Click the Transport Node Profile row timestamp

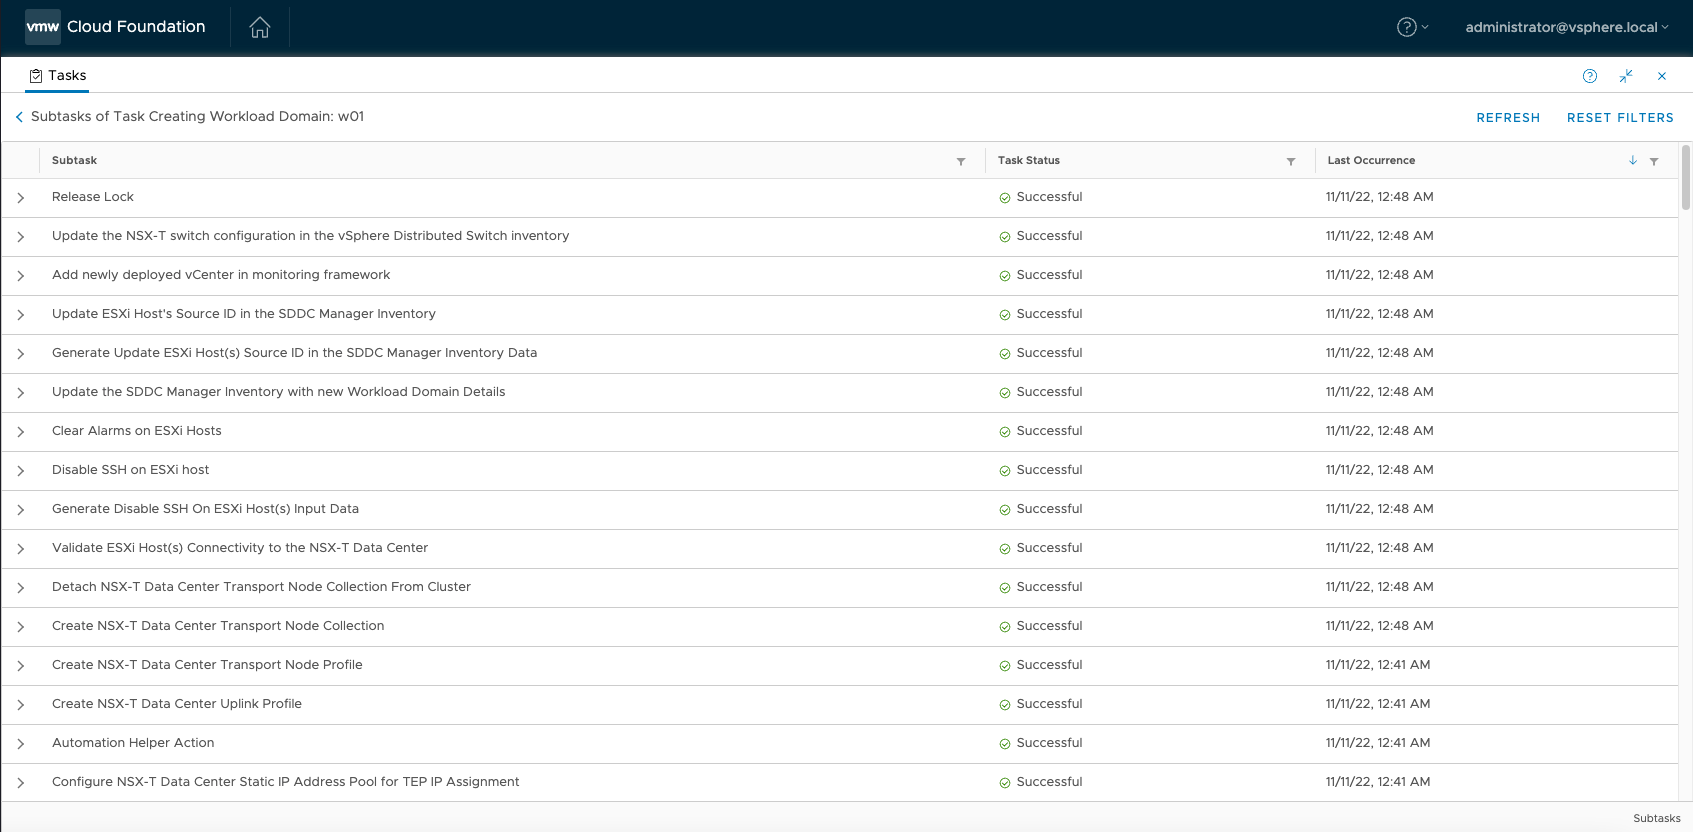(x=1378, y=665)
